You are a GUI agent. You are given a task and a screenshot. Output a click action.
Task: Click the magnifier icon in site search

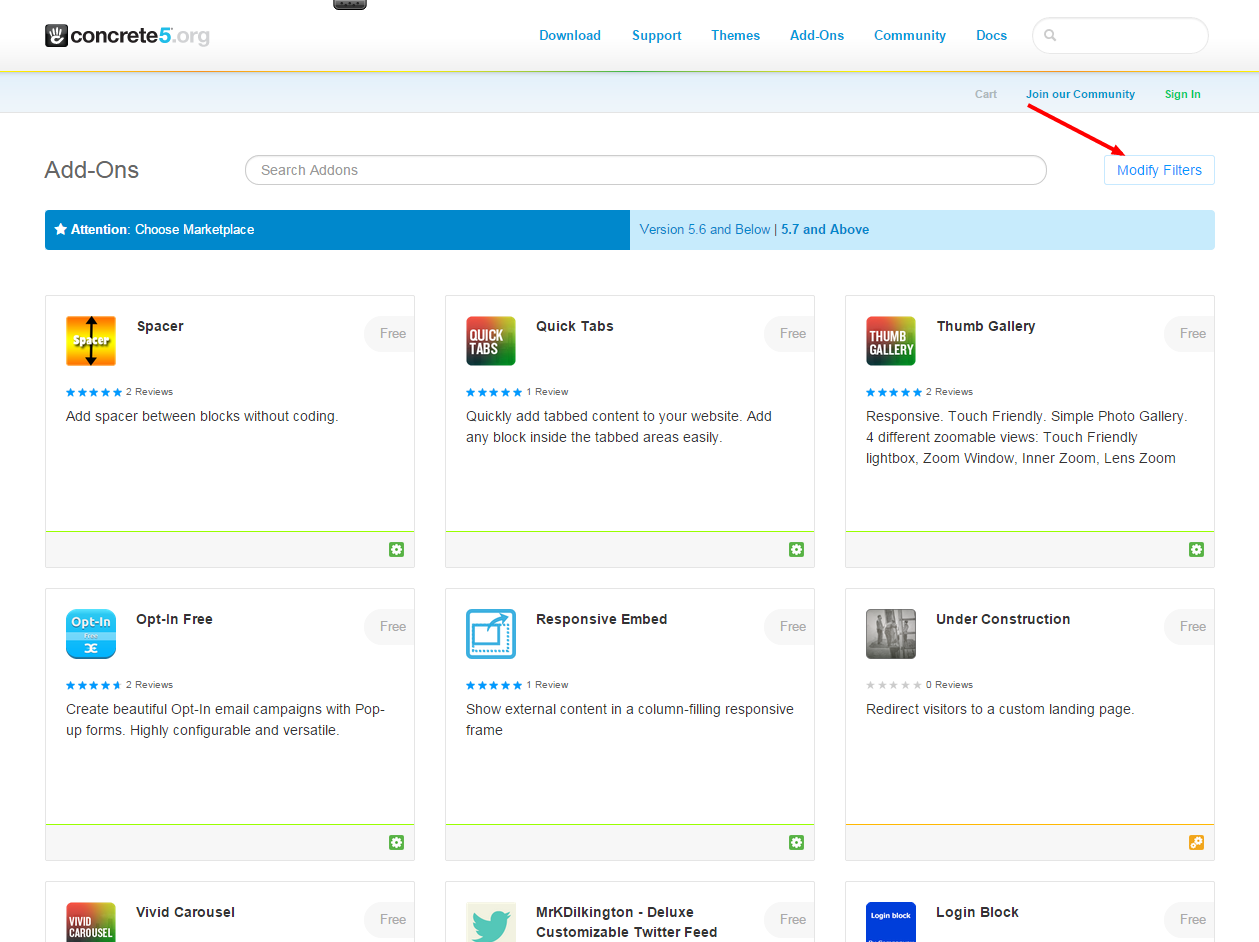[x=1050, y=36]
